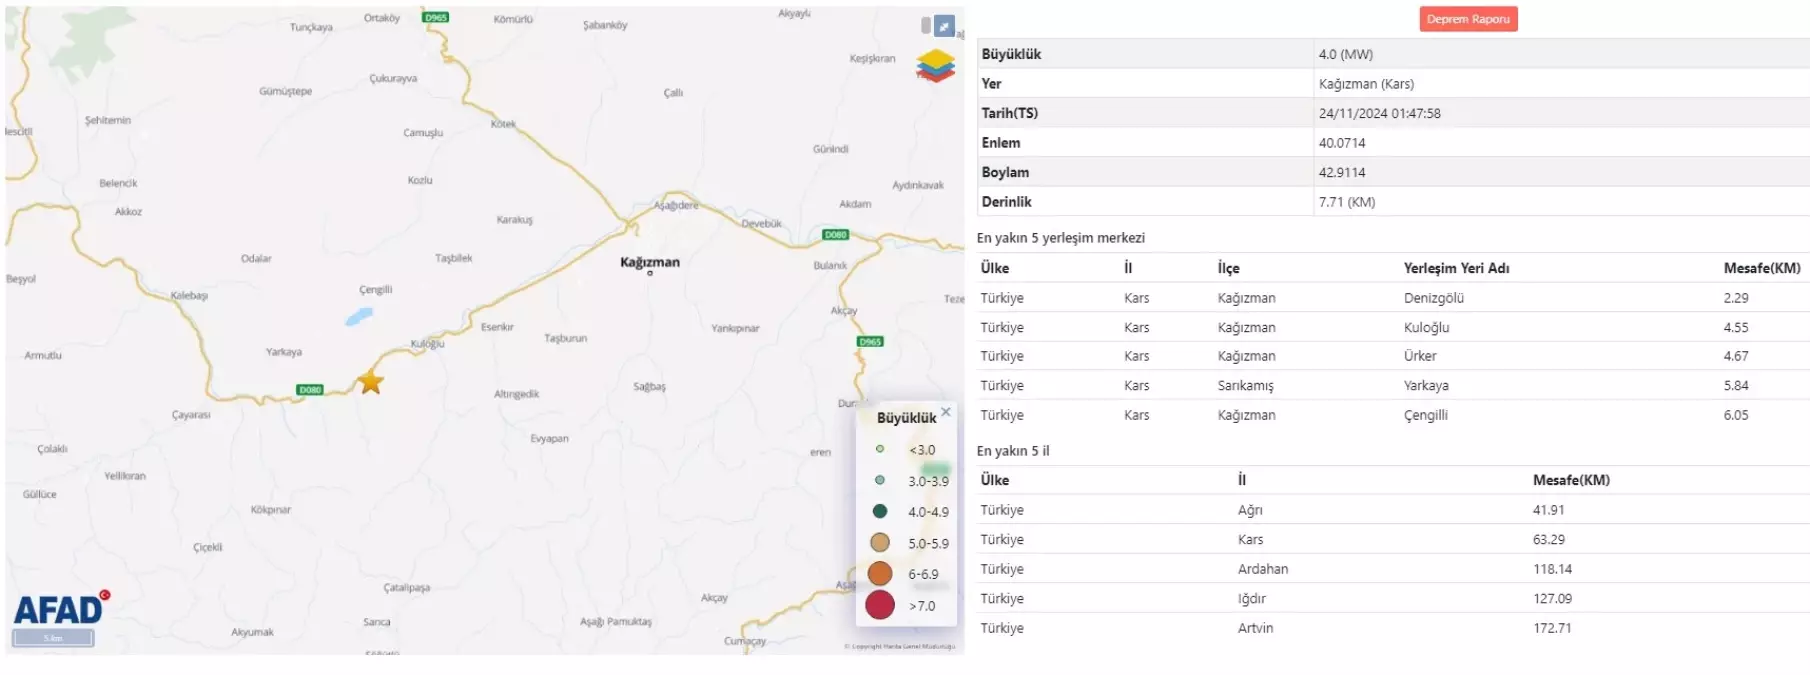The height and width of the screenshot is (675, 1810).
Task: Click the fullscreen map toggle icon
Action: pyautogui.click(x=944, y=27)
